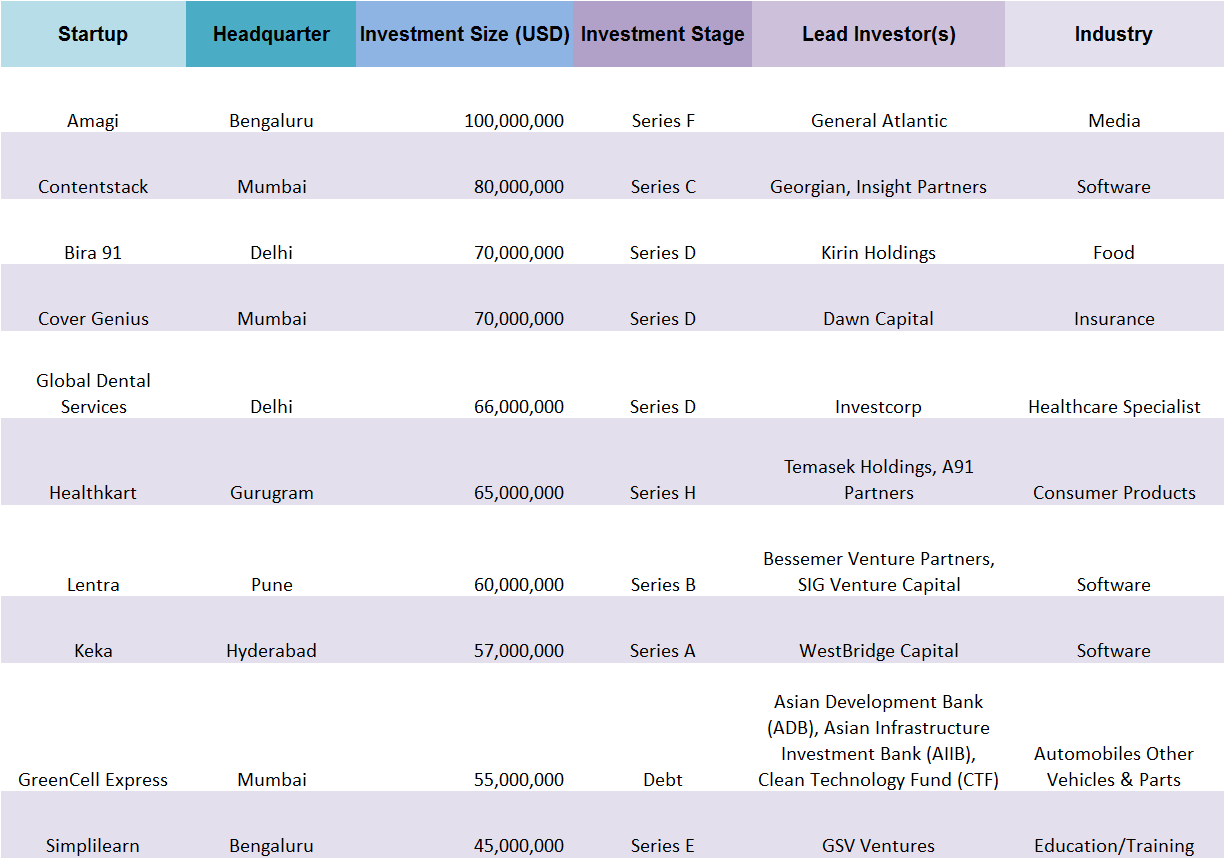
Task: Select the Bira 91 cell
Action: [93, 253]
